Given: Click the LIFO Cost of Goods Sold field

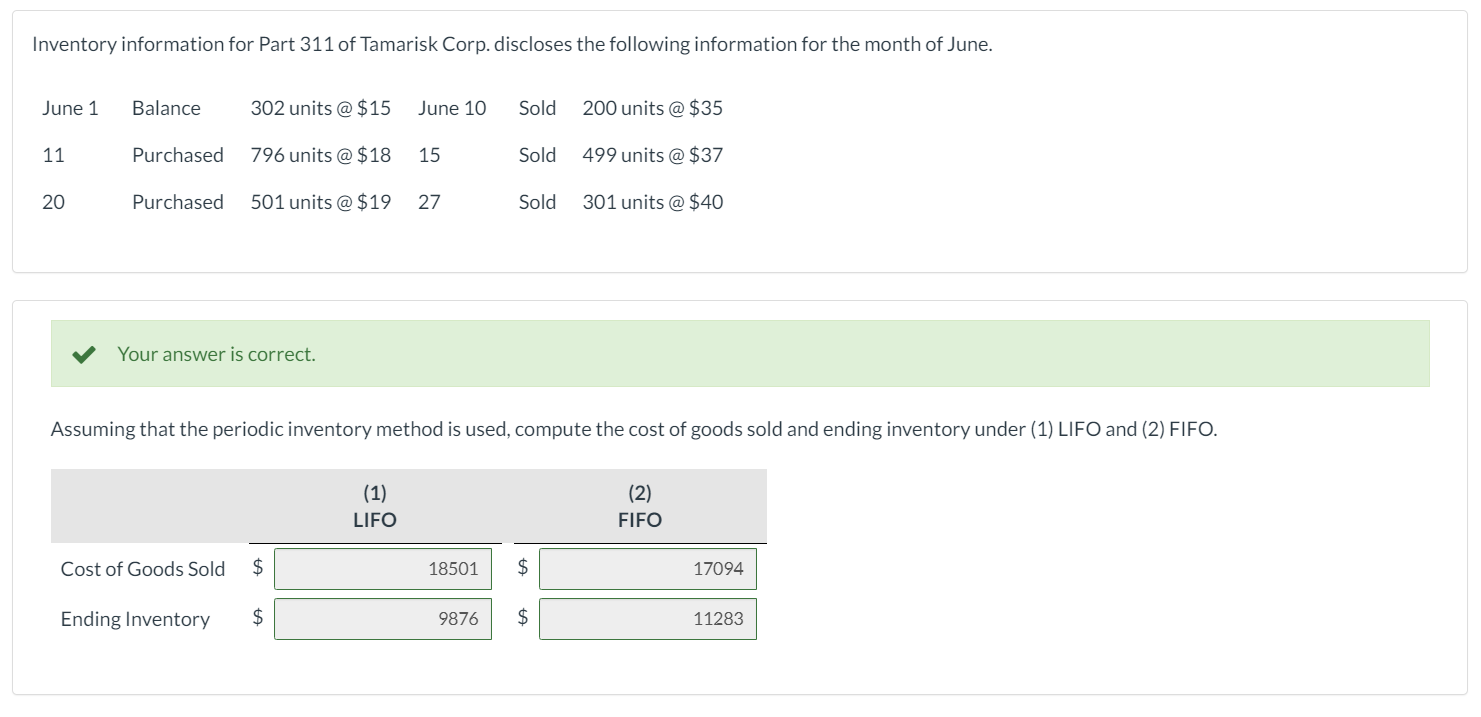Looking at the screenshot, I should point(383,569).
